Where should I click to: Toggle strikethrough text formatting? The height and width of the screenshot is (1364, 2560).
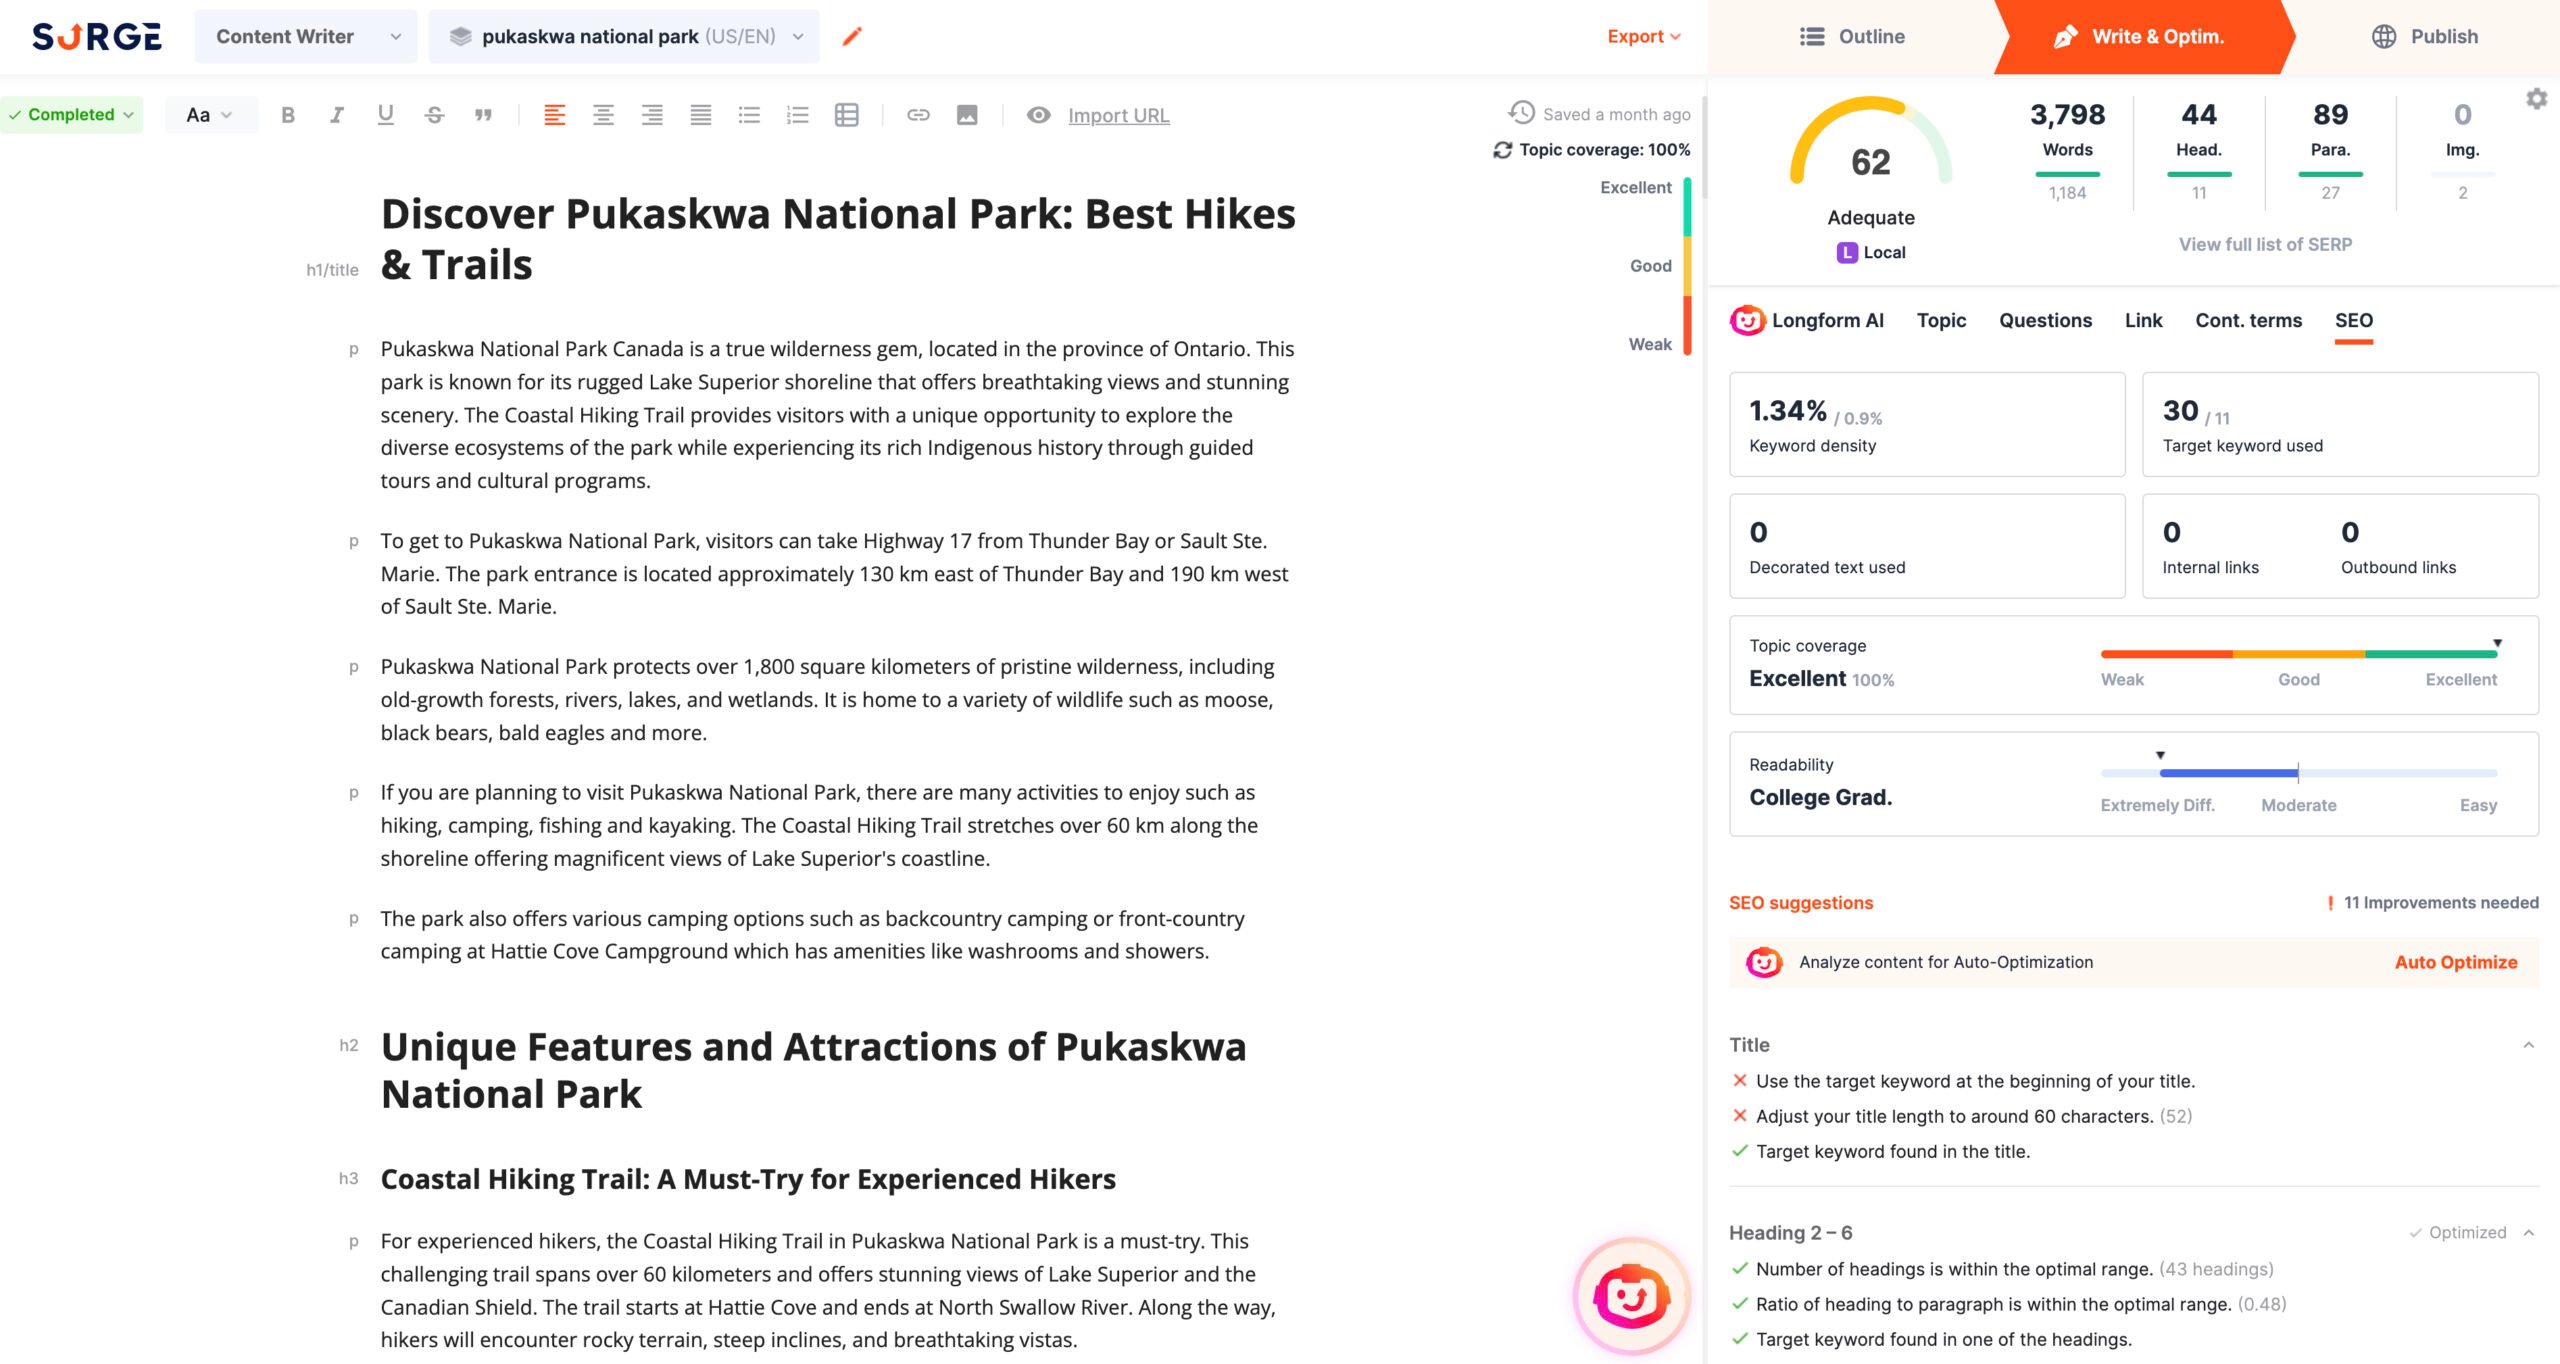[434, 115]
